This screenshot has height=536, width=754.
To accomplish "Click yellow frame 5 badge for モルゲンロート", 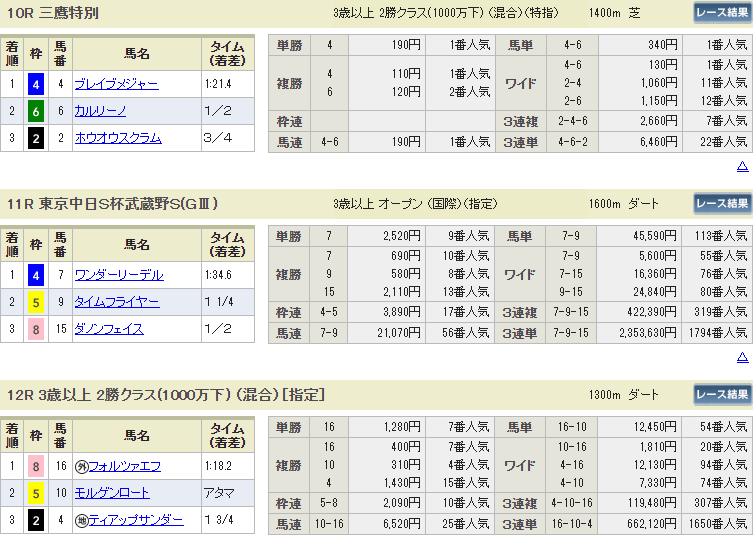I will point(36,494).
